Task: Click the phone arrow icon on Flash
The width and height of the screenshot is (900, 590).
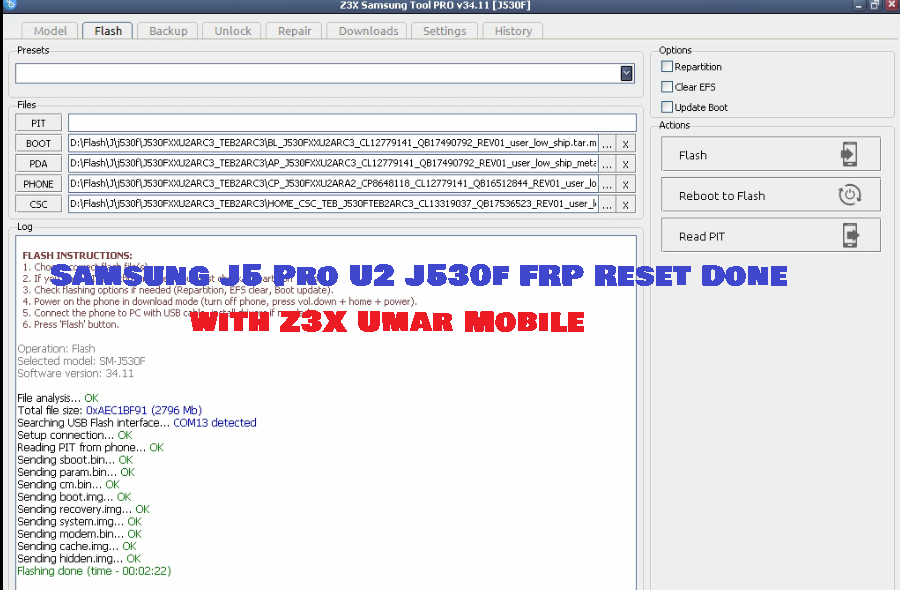Action: [x=849, y=154]
